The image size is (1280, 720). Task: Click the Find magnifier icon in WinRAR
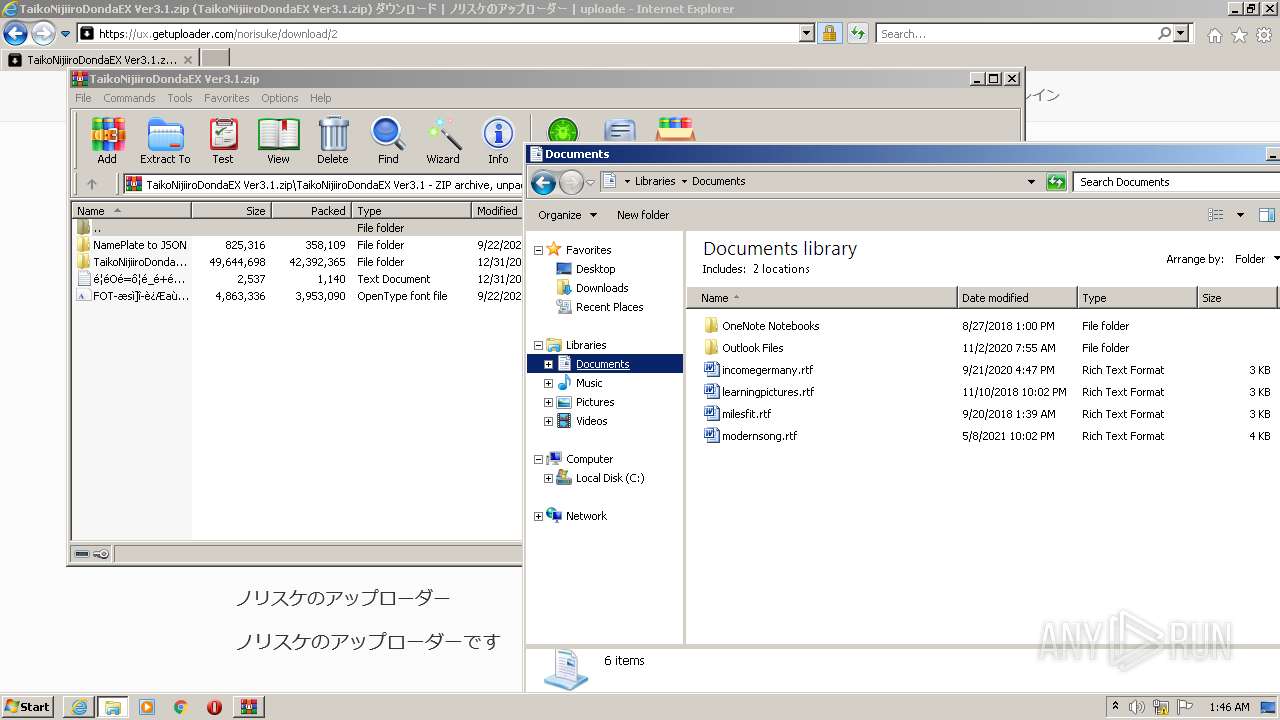[388, 141]
